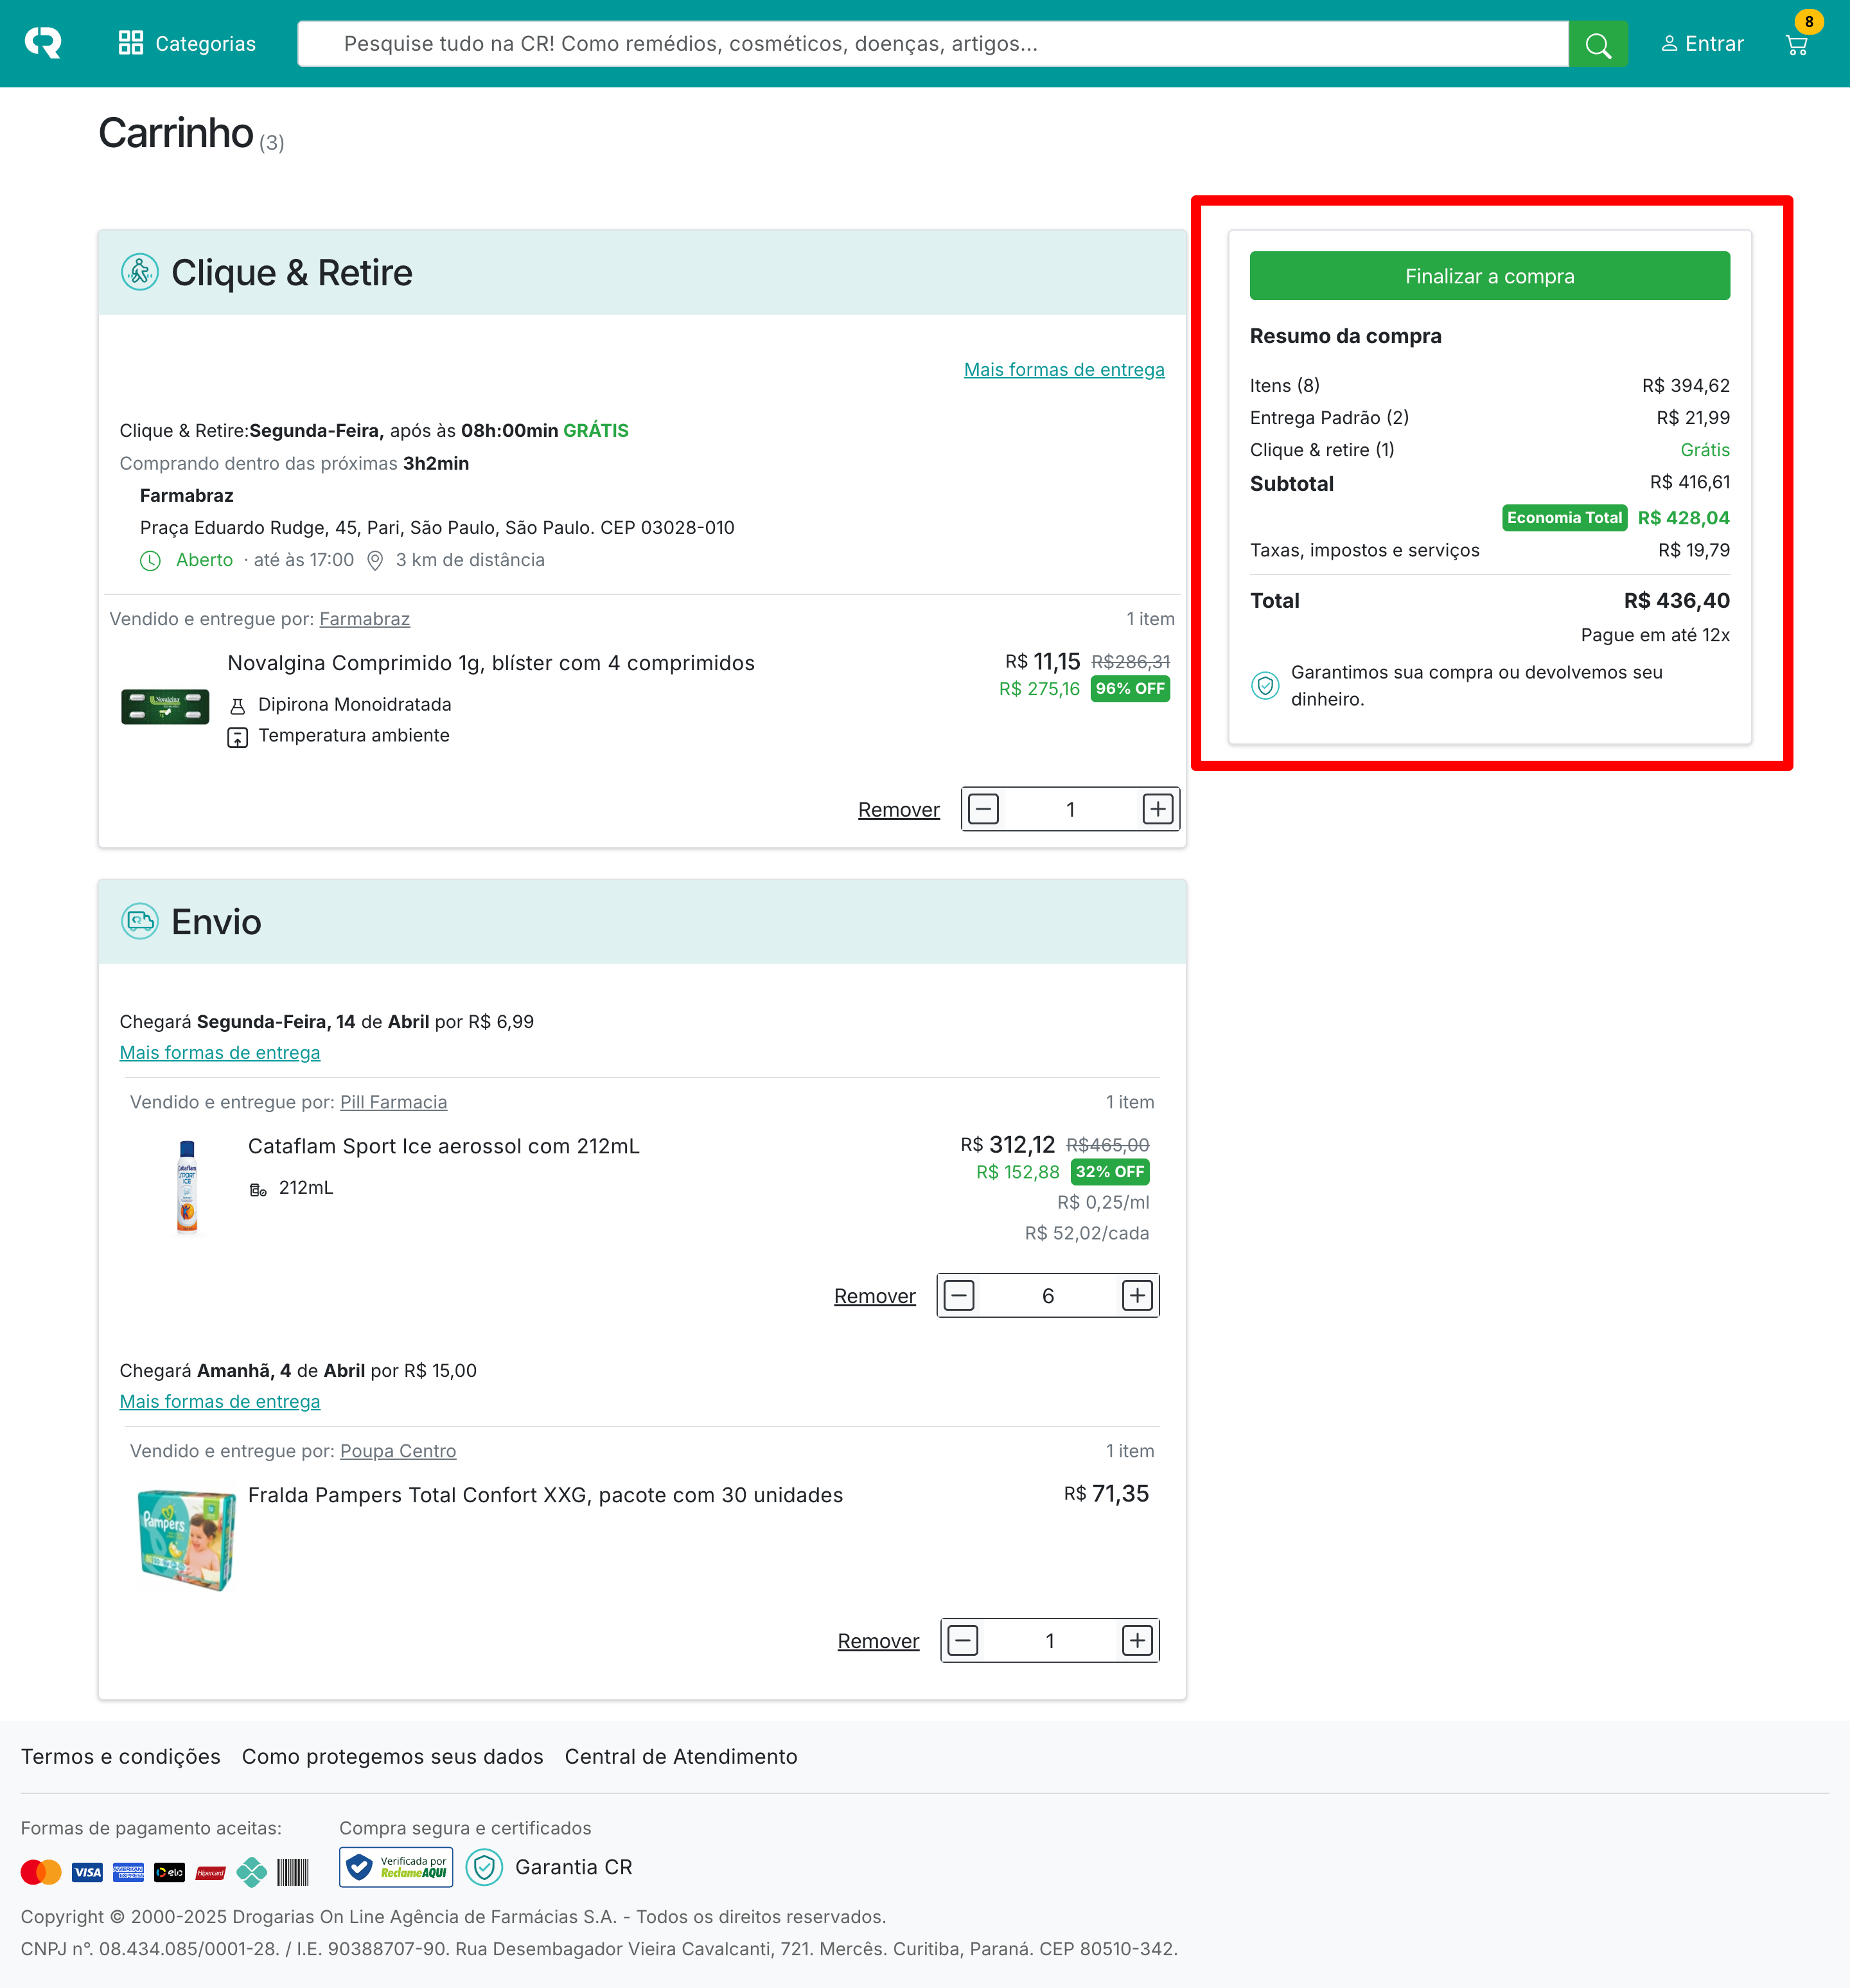Click the Economia Total green badge
Image resolution: width=1850 pixels, height=1988 pixels.
point(1564,517)
